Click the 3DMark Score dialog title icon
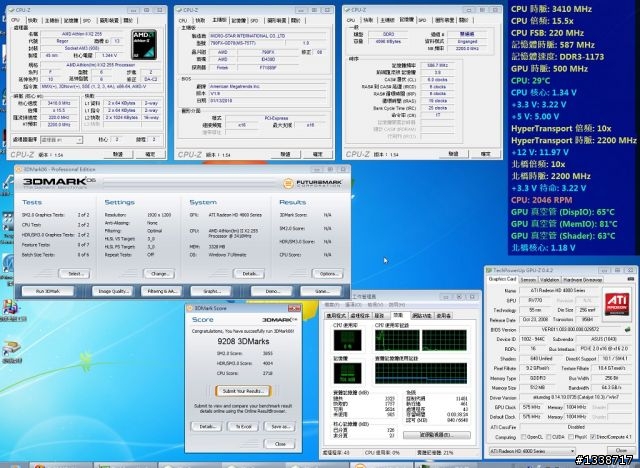This screenshot has height=468, width=640. (x=190, y=308)
